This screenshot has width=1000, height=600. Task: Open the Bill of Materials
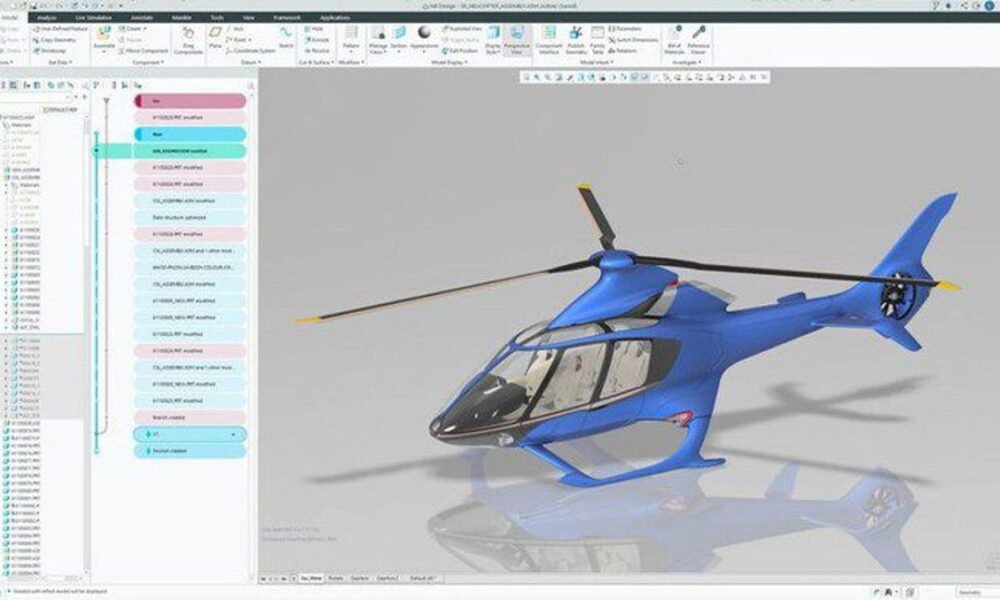[x=675, y=40]
